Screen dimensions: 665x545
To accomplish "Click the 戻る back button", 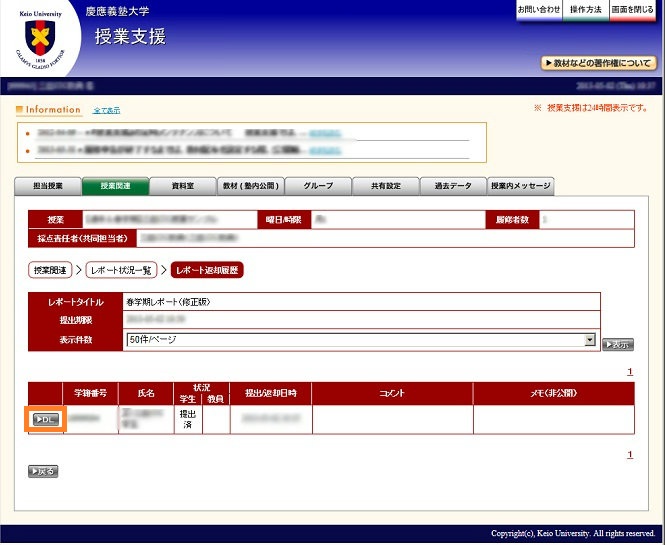I will (x=43, y=471).
